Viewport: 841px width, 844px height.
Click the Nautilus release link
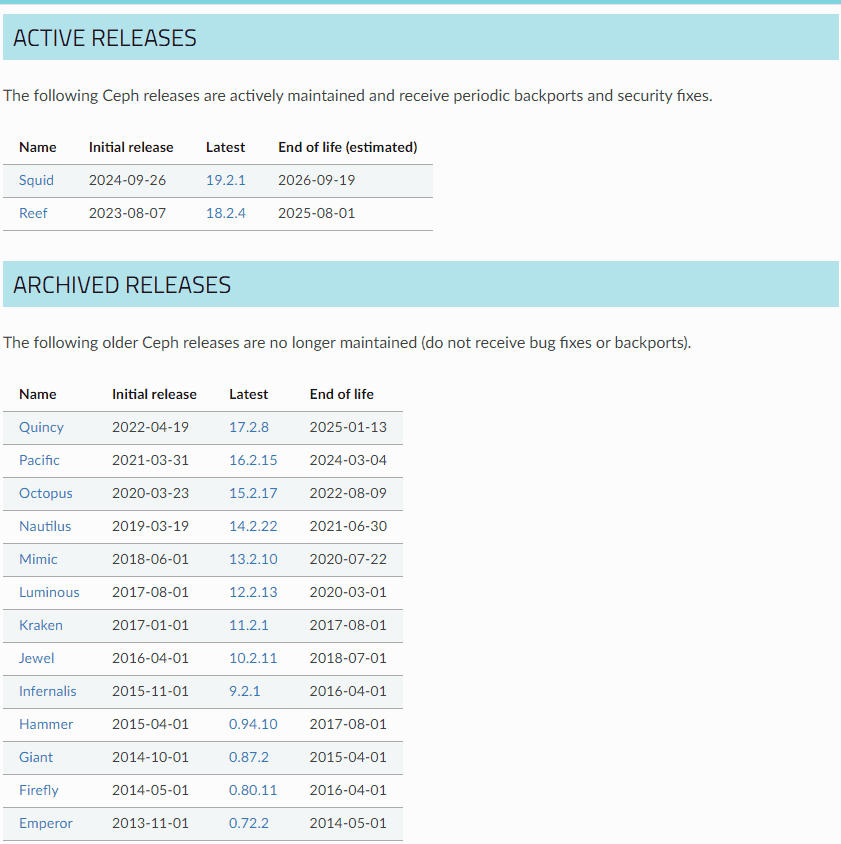click(45, 526)
